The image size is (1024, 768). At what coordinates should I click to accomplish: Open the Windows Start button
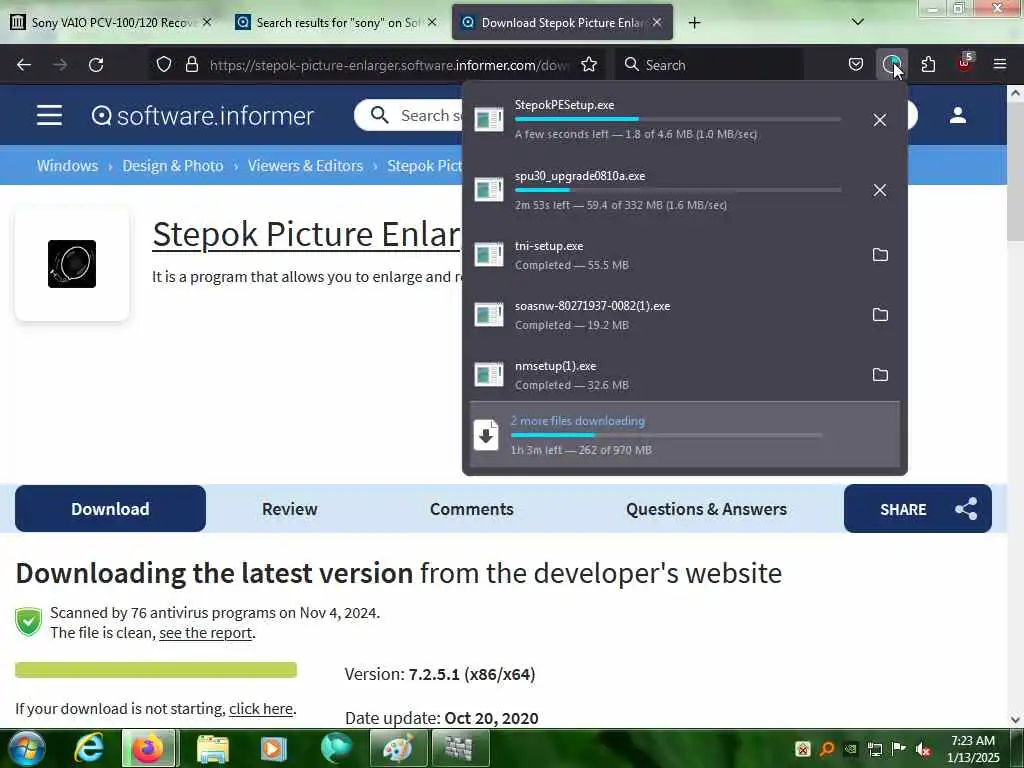coord(26,748)
